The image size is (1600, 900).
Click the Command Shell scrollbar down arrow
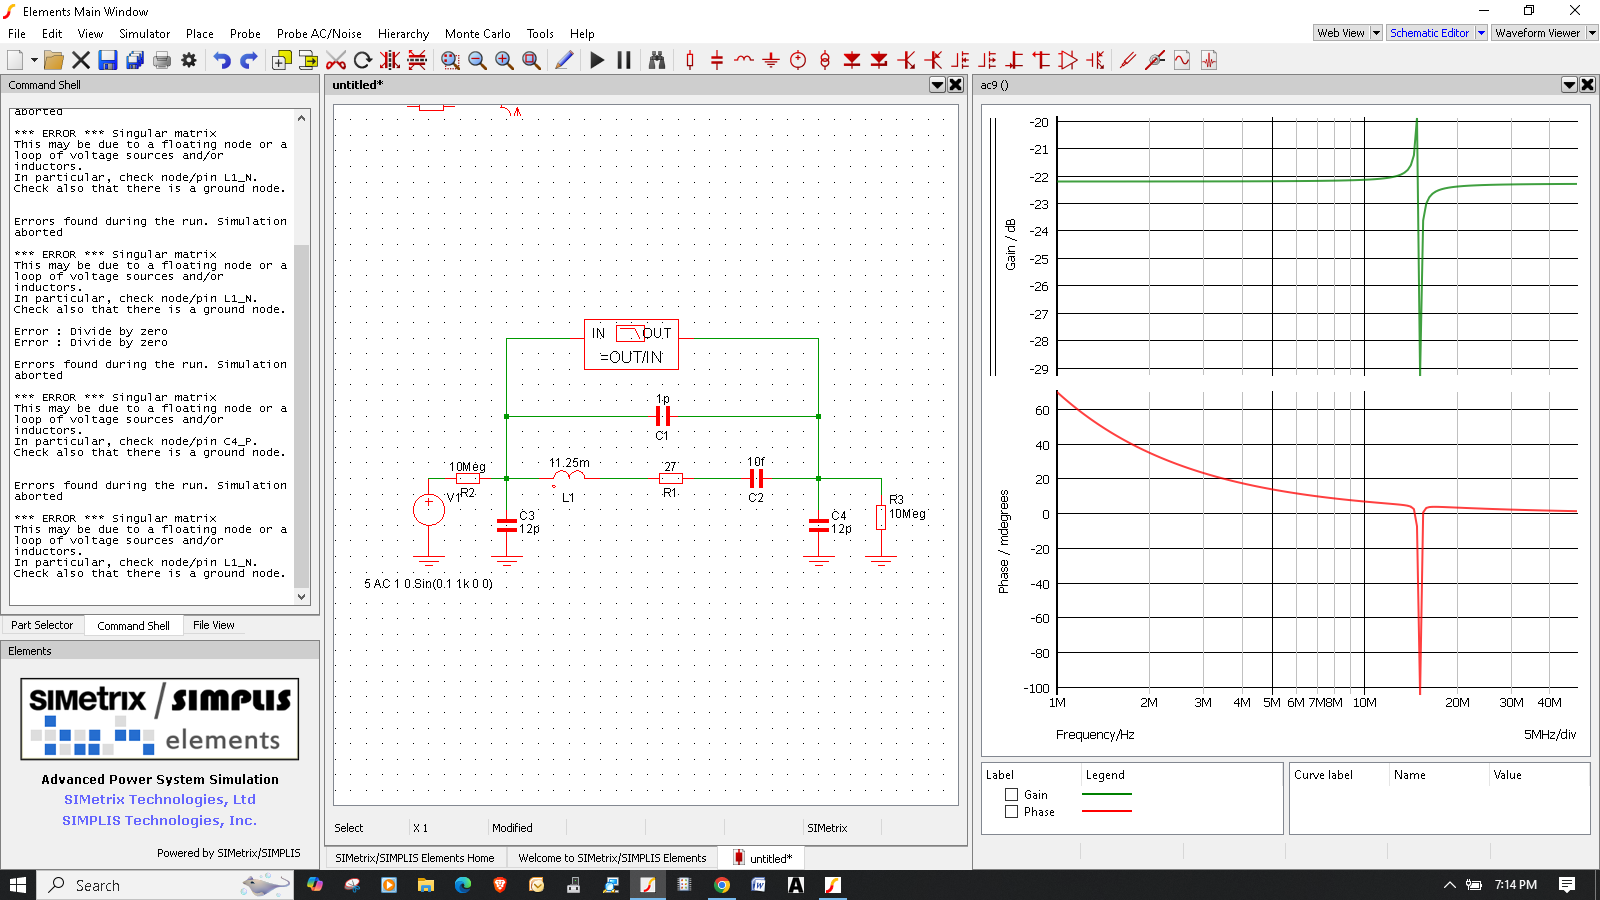(302, 596)
